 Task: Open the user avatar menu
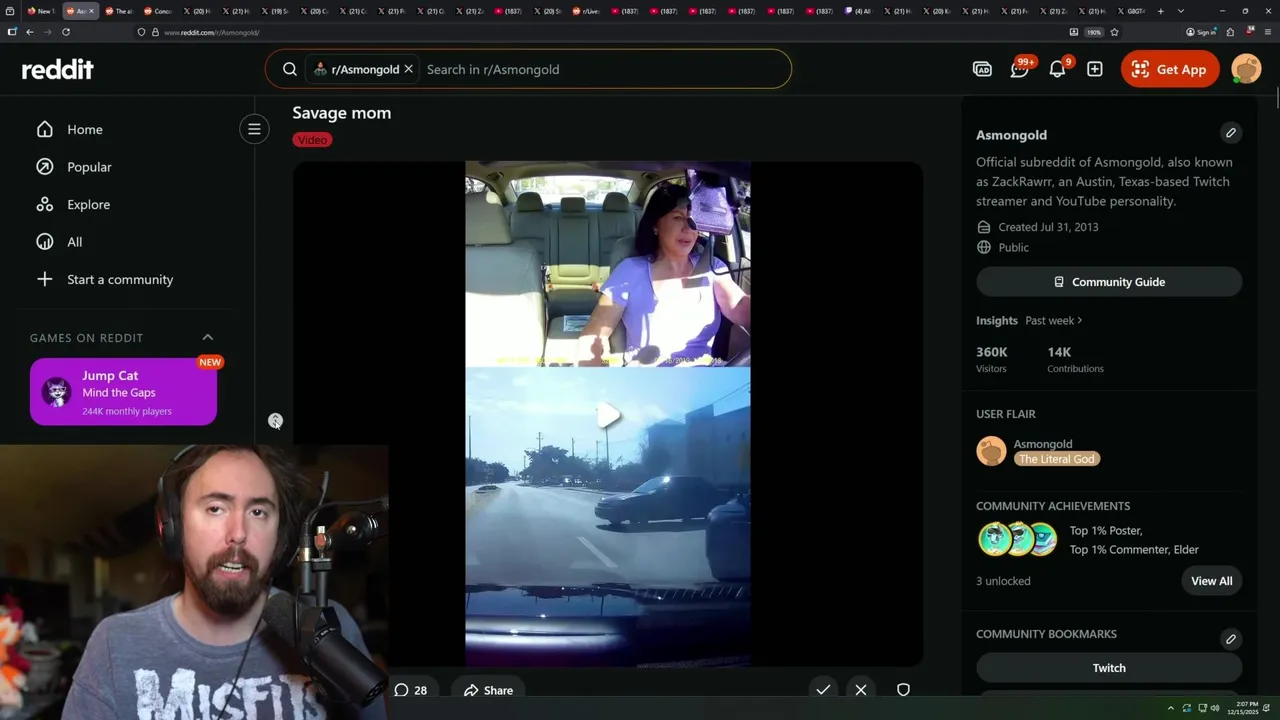pos(1246,69)
